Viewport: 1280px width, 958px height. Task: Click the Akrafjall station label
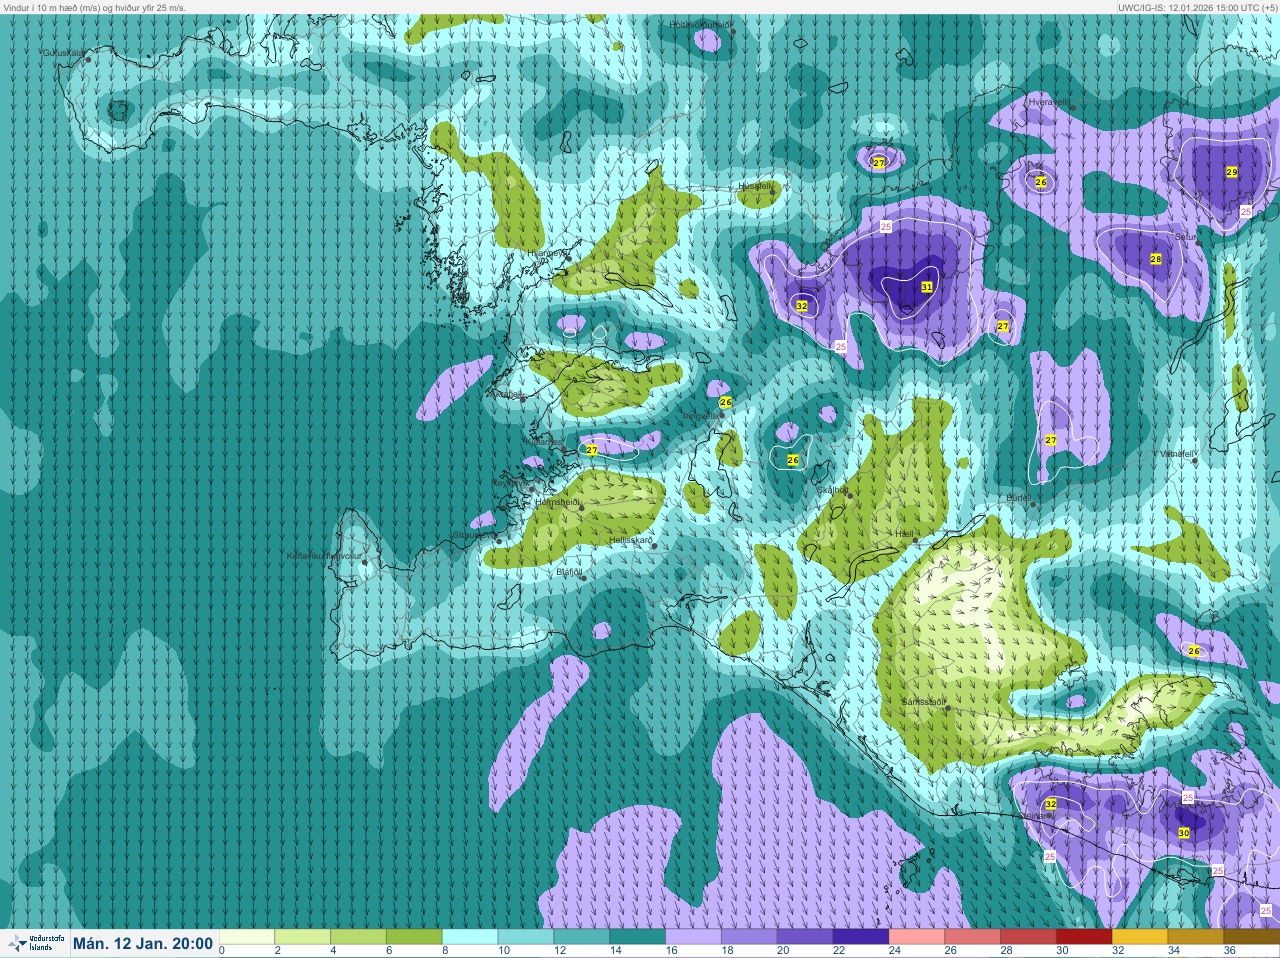(x=505, y=395)
